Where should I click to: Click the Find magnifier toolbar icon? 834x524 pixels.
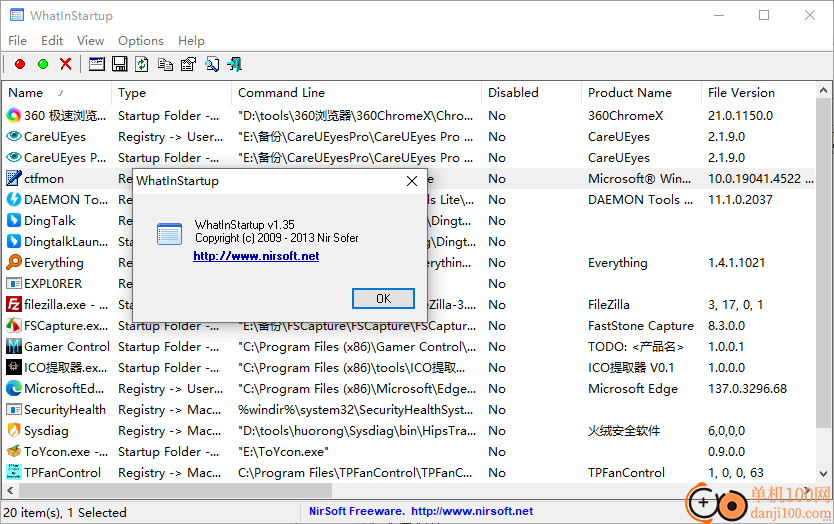[x=212, y=64]
